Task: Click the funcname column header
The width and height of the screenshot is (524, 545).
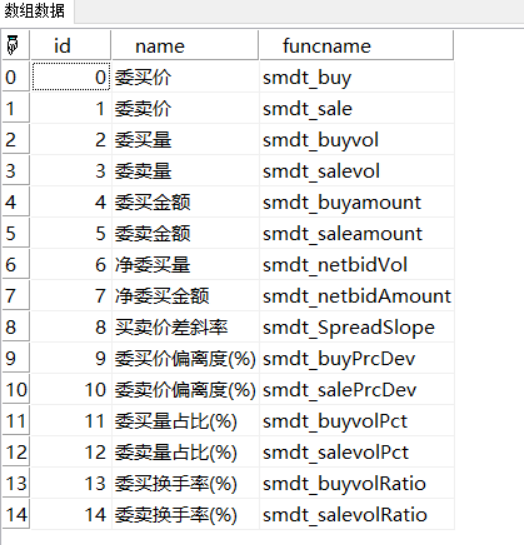Action: [357, 45]
